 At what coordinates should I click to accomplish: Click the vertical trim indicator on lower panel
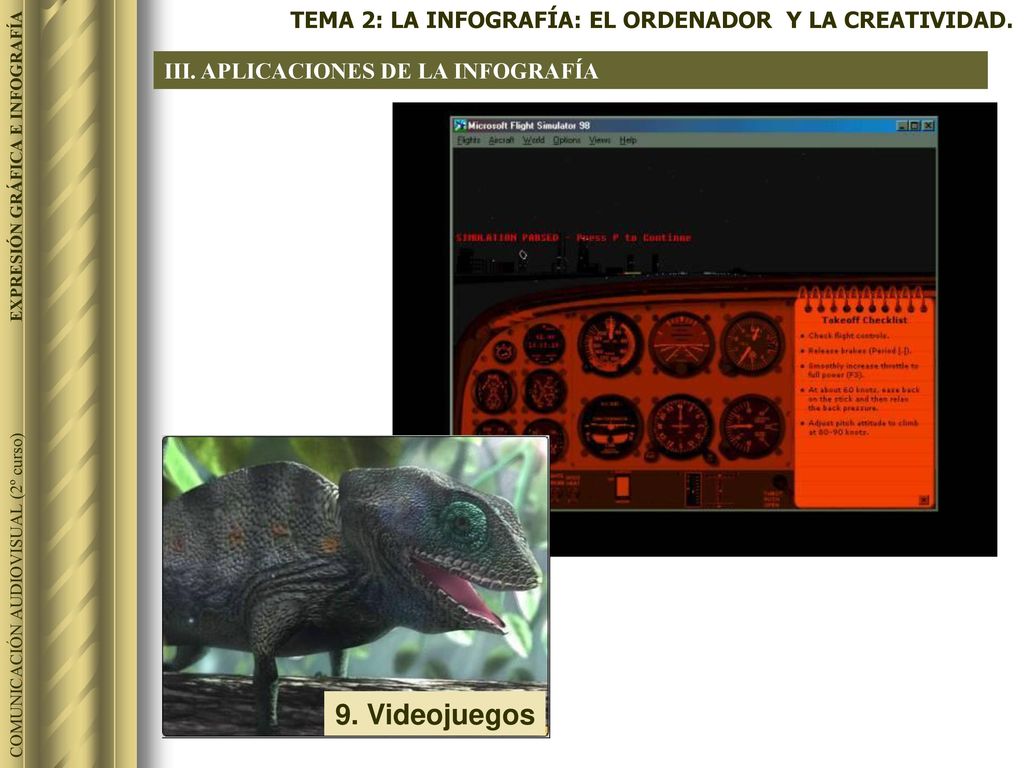coord(693,490)
